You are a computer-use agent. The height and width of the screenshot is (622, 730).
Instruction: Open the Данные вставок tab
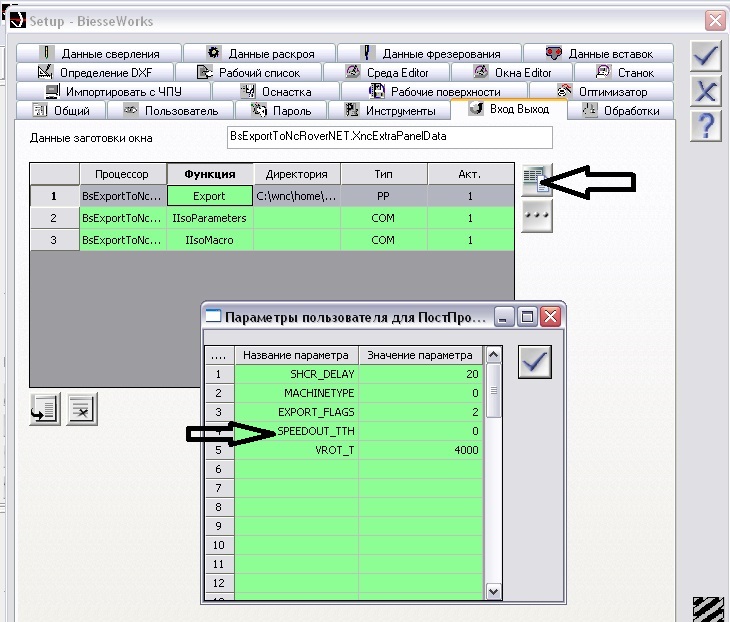point(598,54)
